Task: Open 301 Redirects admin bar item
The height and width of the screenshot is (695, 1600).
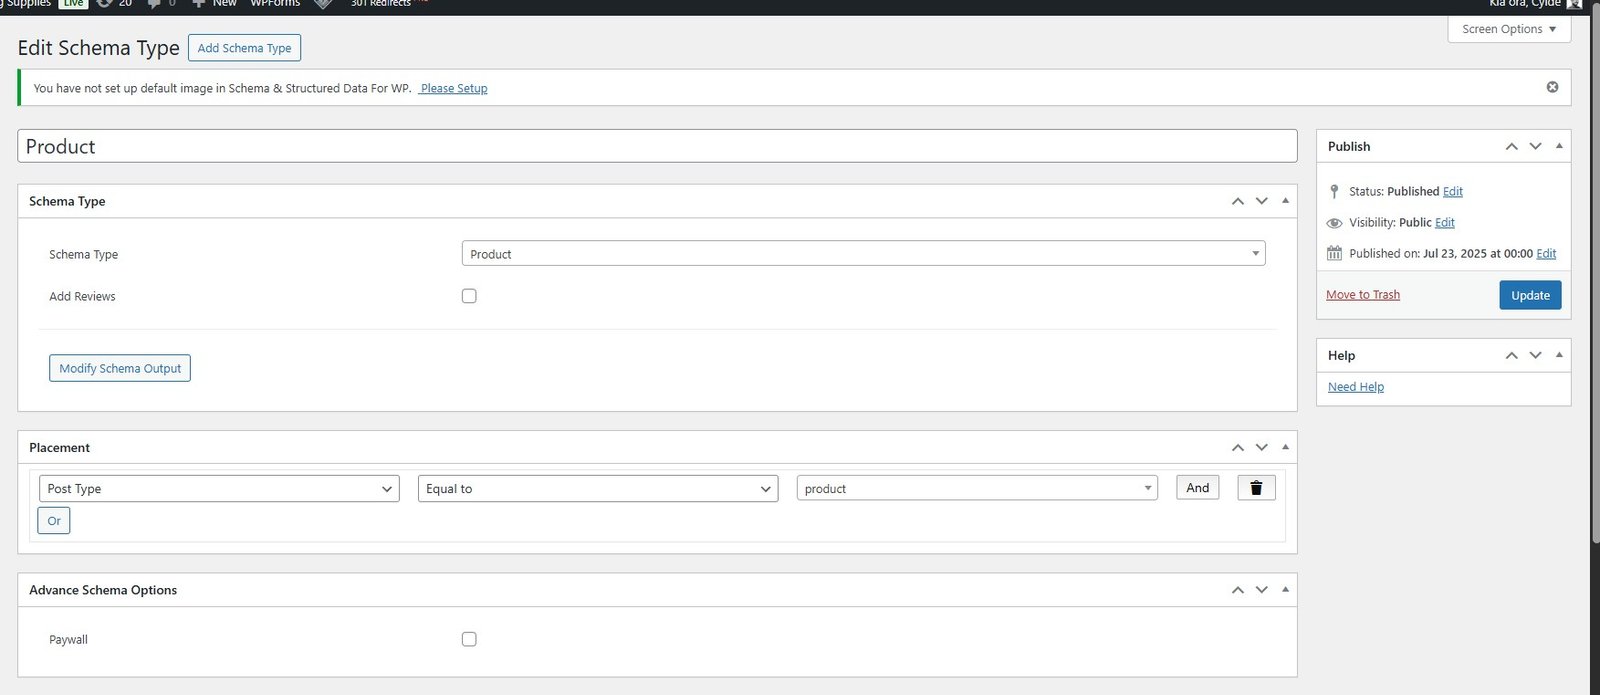Action: point(381,4)
